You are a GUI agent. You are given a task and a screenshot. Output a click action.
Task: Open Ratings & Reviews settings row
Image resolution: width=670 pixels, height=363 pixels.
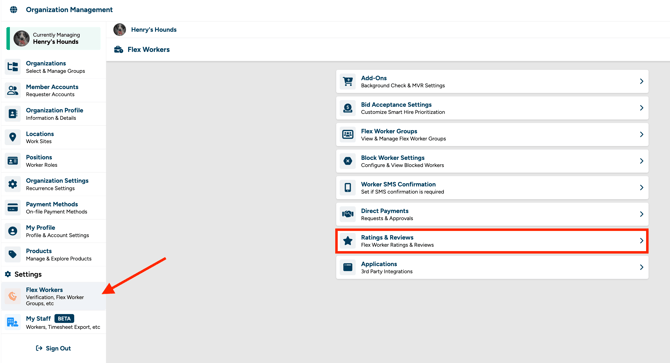[x=492, y=241]
